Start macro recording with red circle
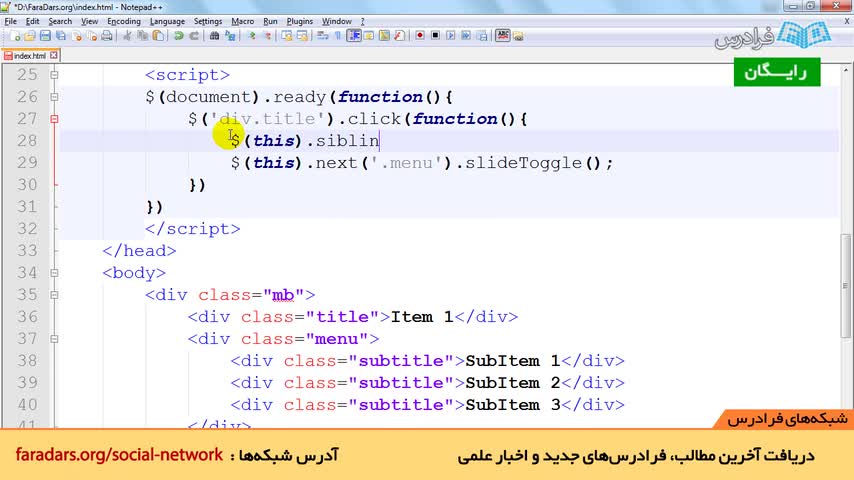The height and width of the screenshot is (480, 854). coord(420,36)
